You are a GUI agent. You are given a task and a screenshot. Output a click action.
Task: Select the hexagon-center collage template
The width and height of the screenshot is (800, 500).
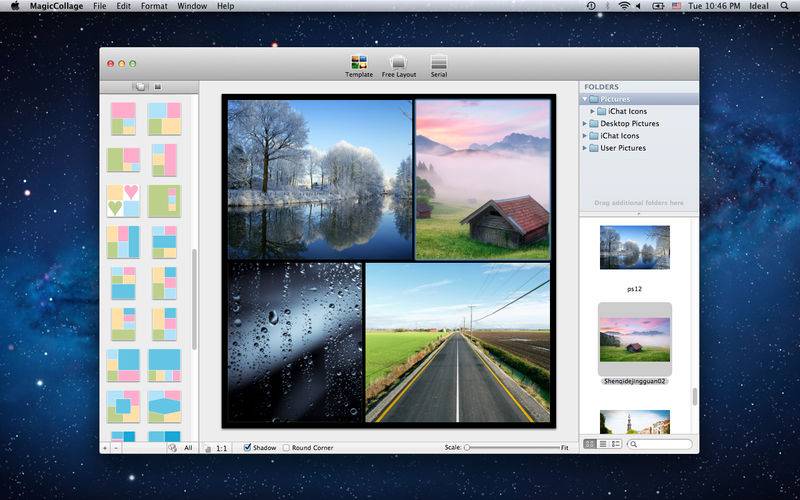click(x=164, y=406)
